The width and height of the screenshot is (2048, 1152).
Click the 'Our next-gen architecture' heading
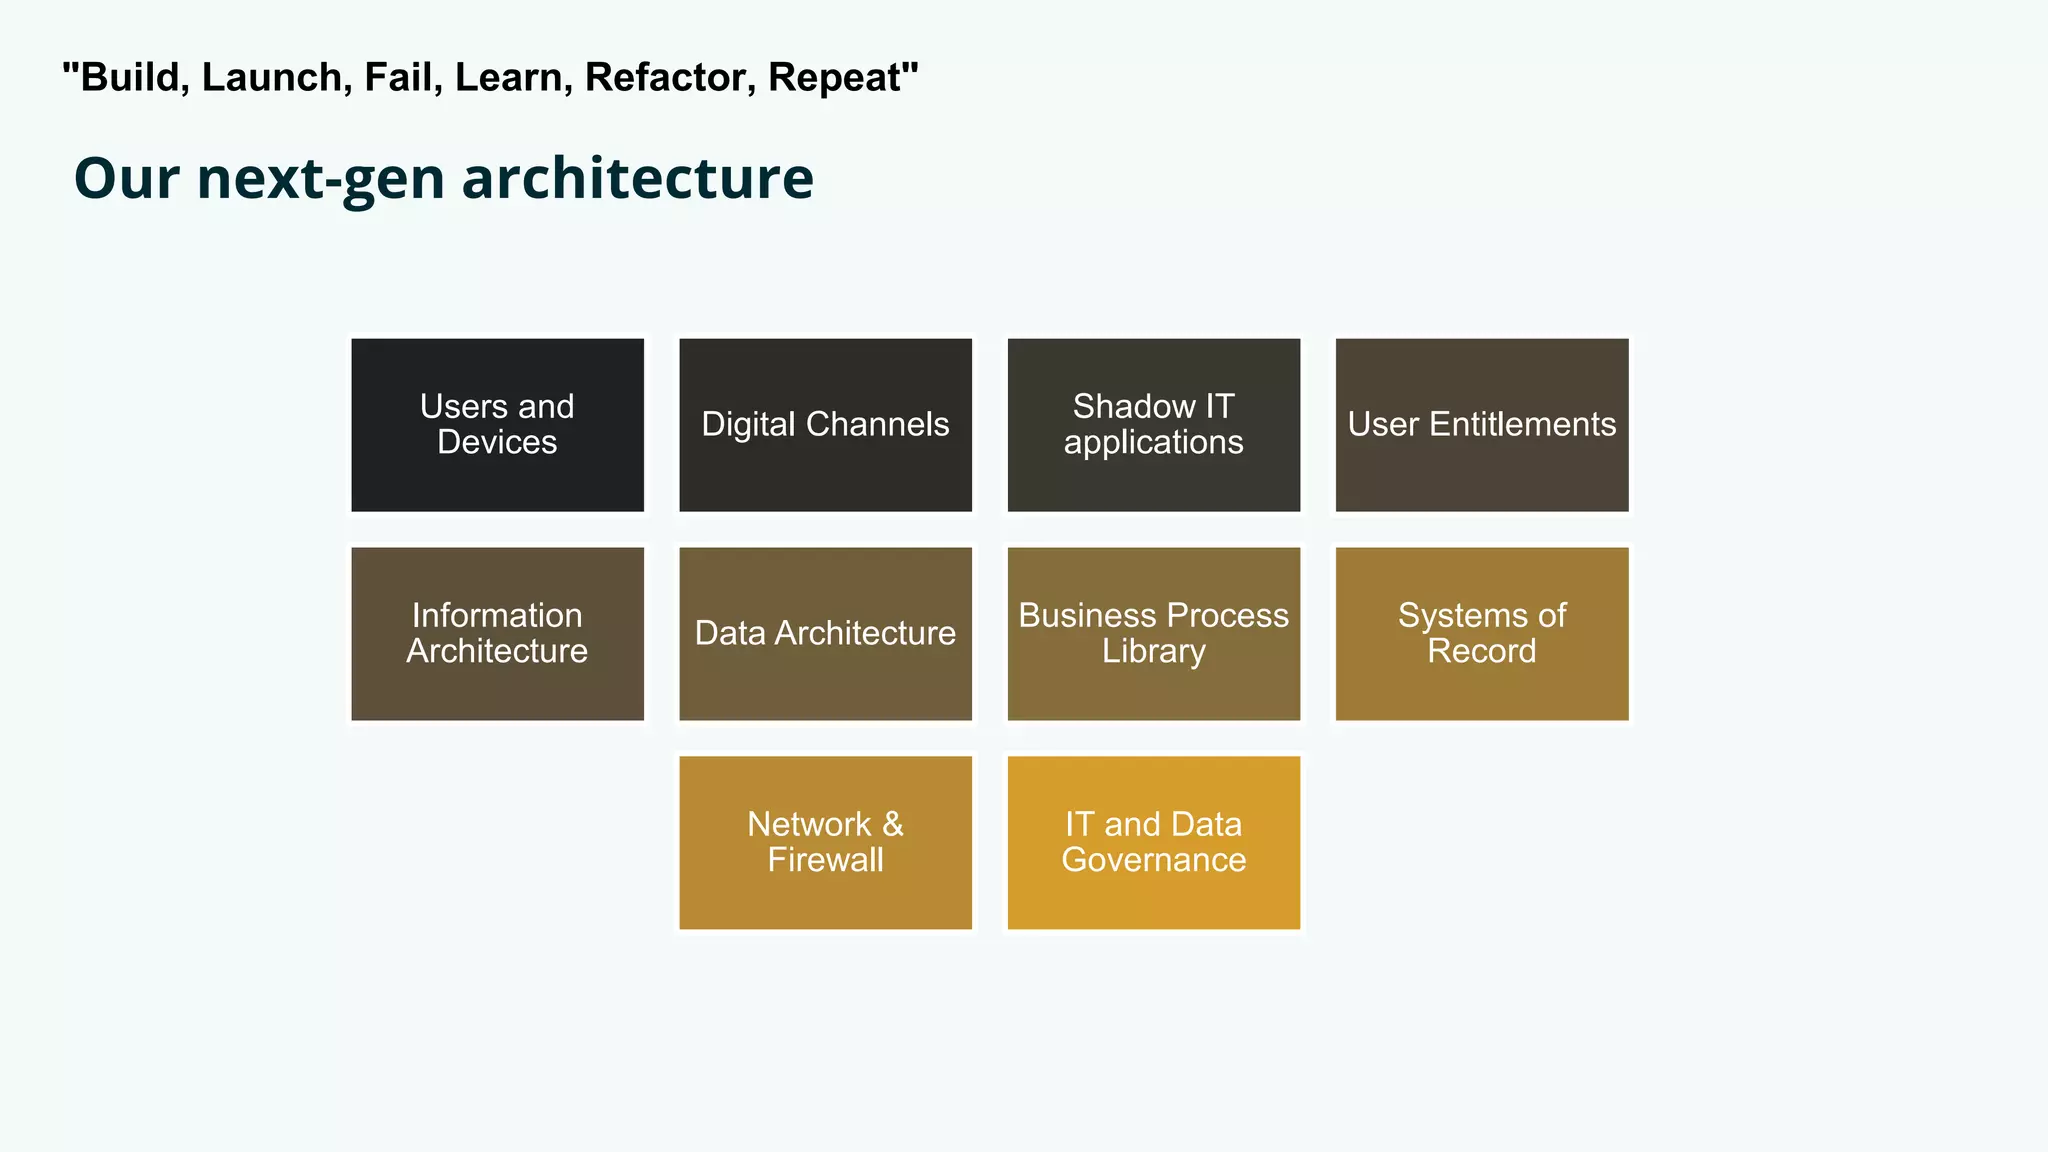444,179
